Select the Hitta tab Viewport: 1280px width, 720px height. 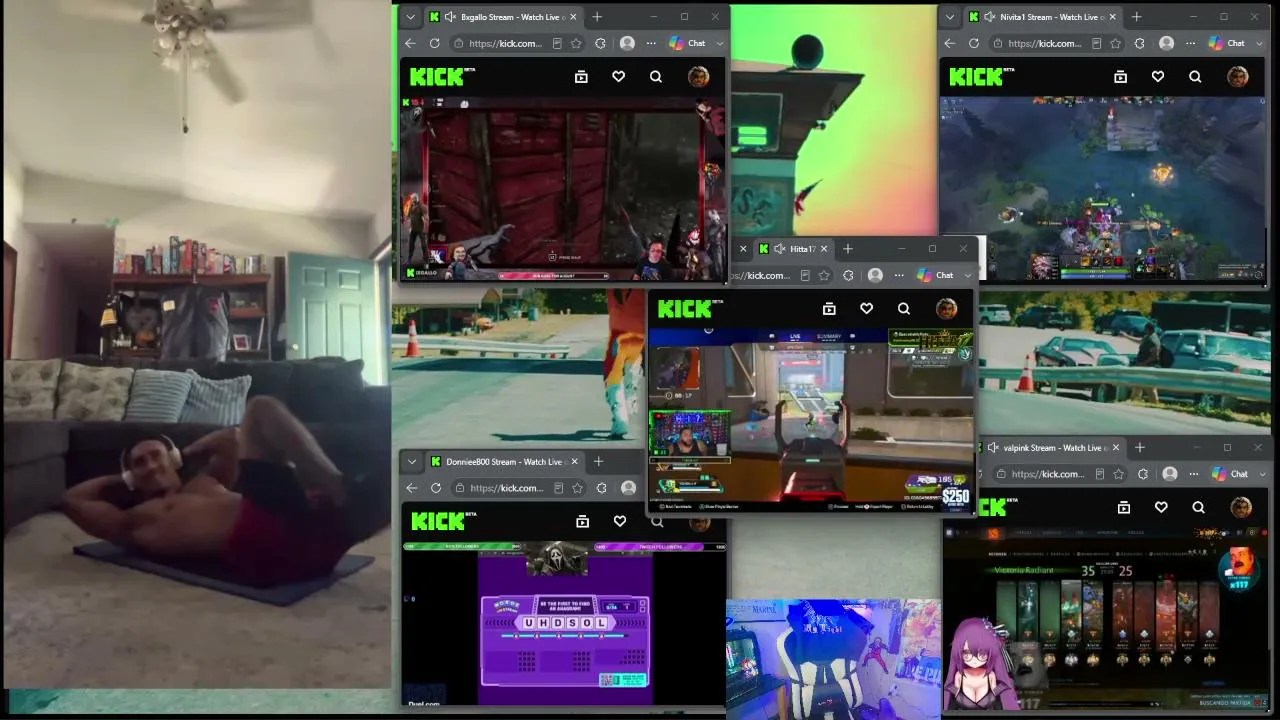click(794, 249)
